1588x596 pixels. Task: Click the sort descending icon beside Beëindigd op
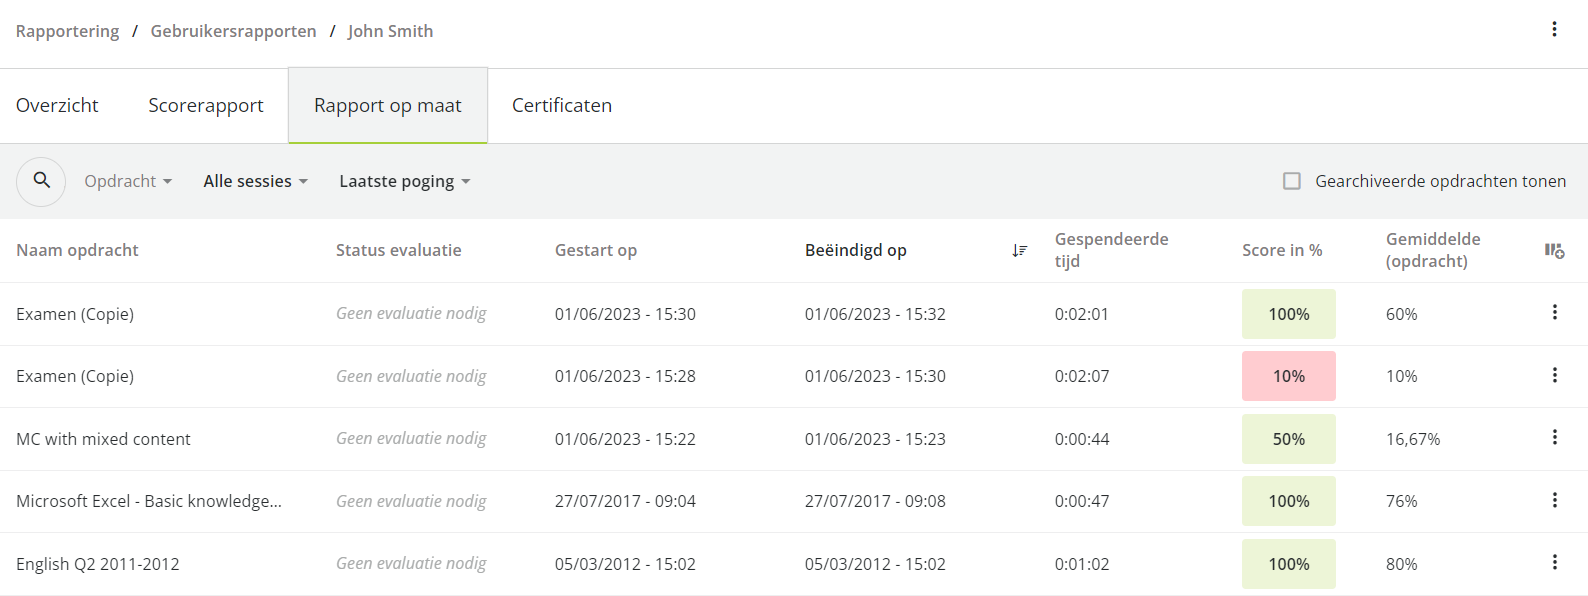1019,250
